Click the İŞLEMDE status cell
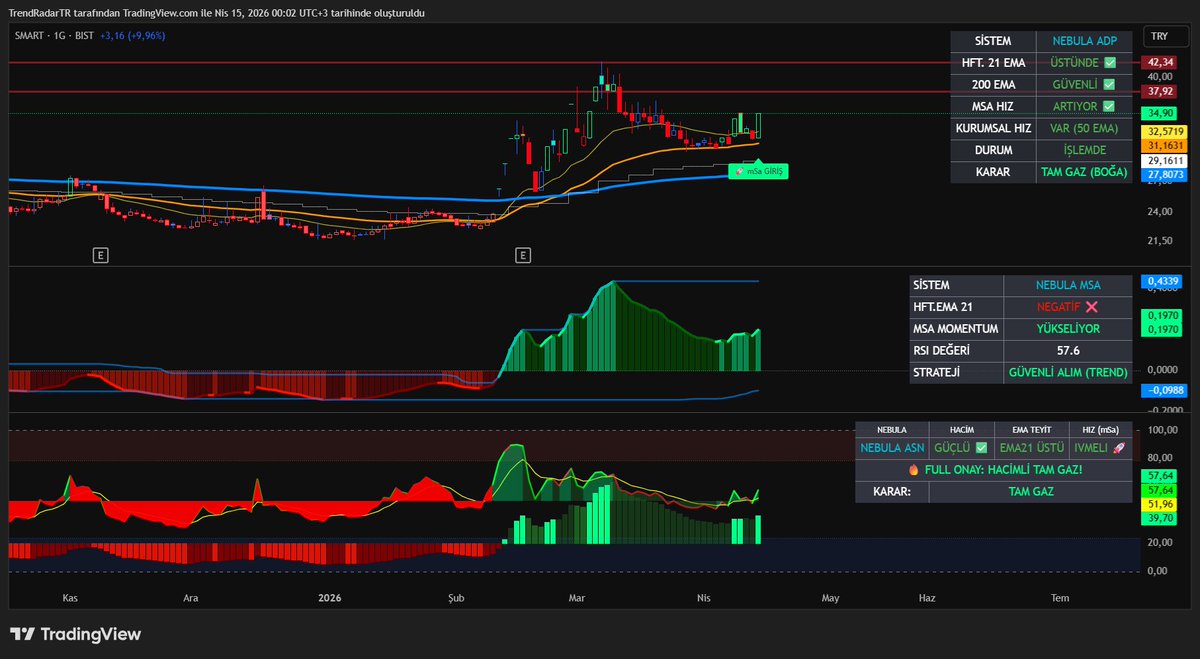Image resolution: width=1200 pixels, height=659 pixels. [x=1084, y=150]
